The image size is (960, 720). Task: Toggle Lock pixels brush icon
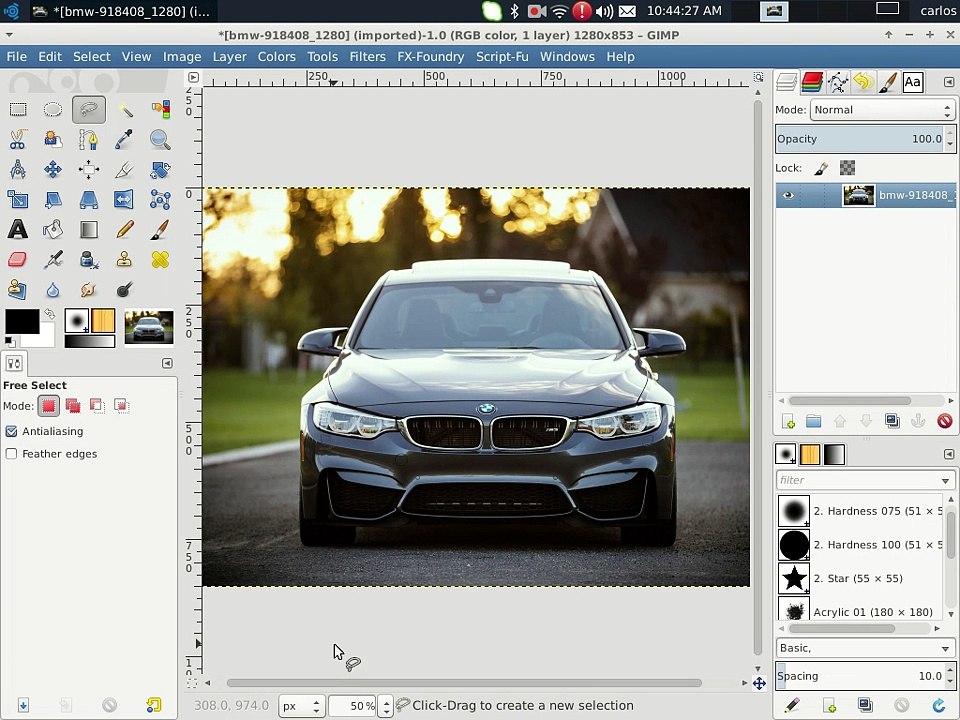coord(821,168)
